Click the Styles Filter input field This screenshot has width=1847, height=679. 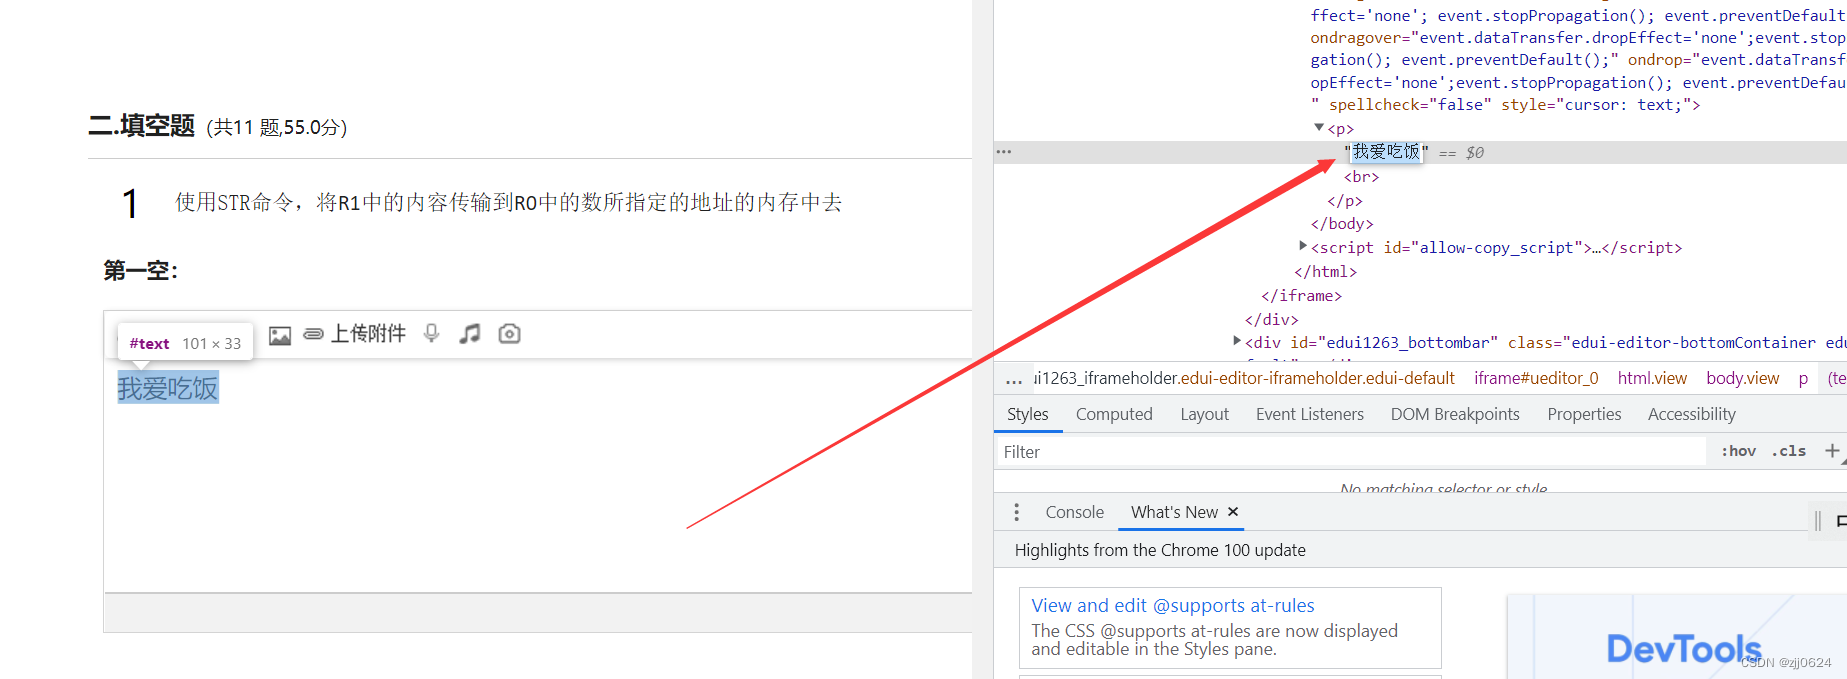(1350, 452)
